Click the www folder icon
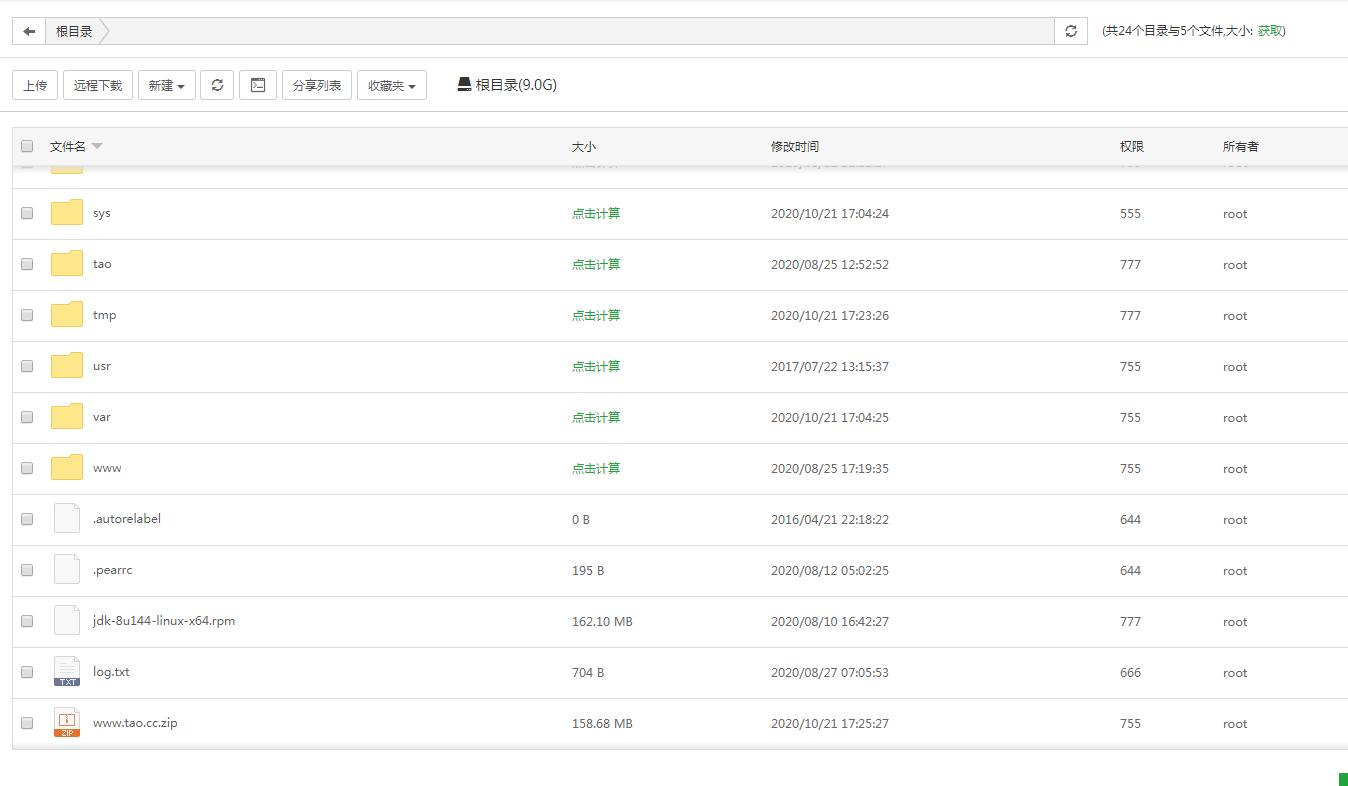The height and width of the screenshot is (786, 1348). (x=67, y=468)
